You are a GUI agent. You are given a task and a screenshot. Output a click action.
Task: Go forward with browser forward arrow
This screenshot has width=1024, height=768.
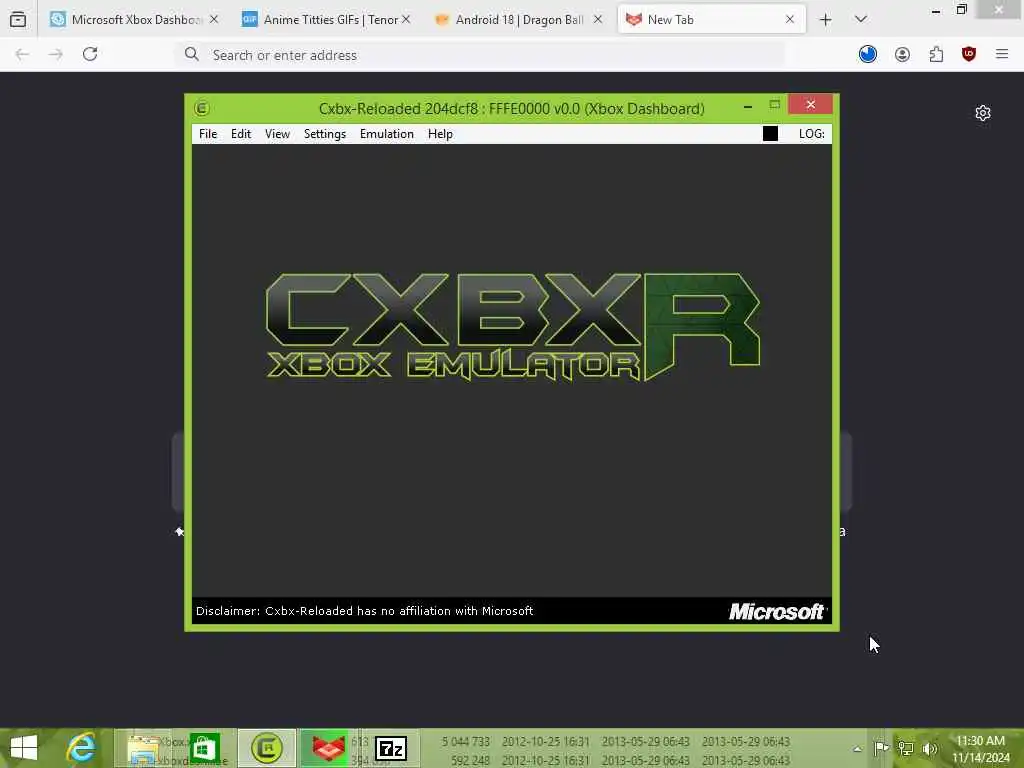[56, 54]
